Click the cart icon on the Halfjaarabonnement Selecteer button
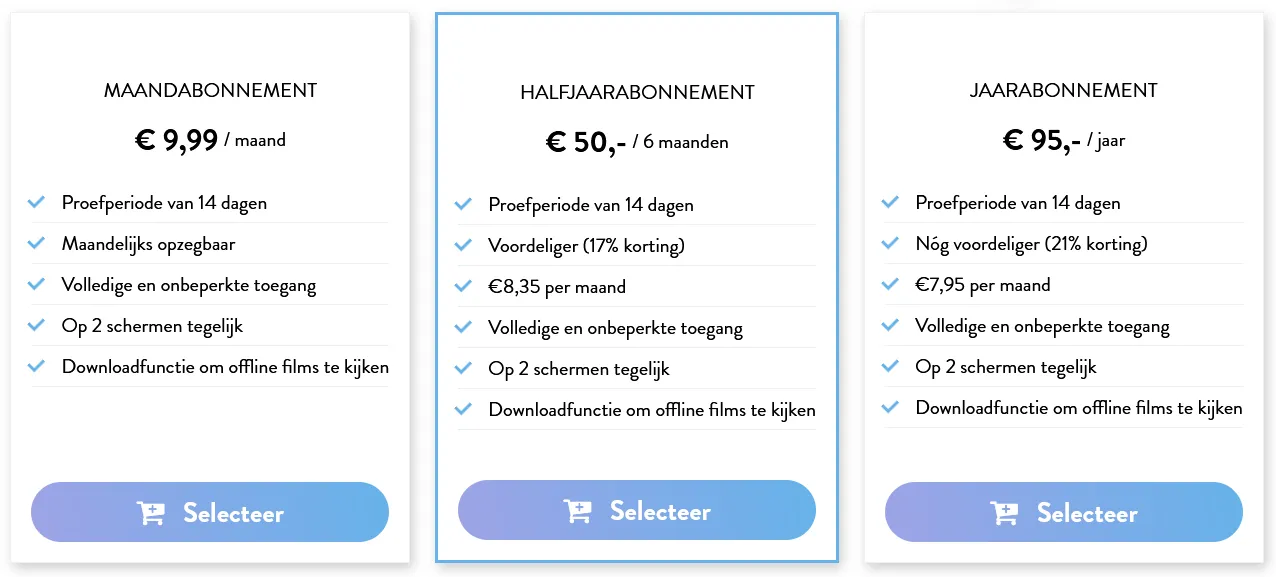Screen dimensions: 1276x577 (x=577, y=511)
